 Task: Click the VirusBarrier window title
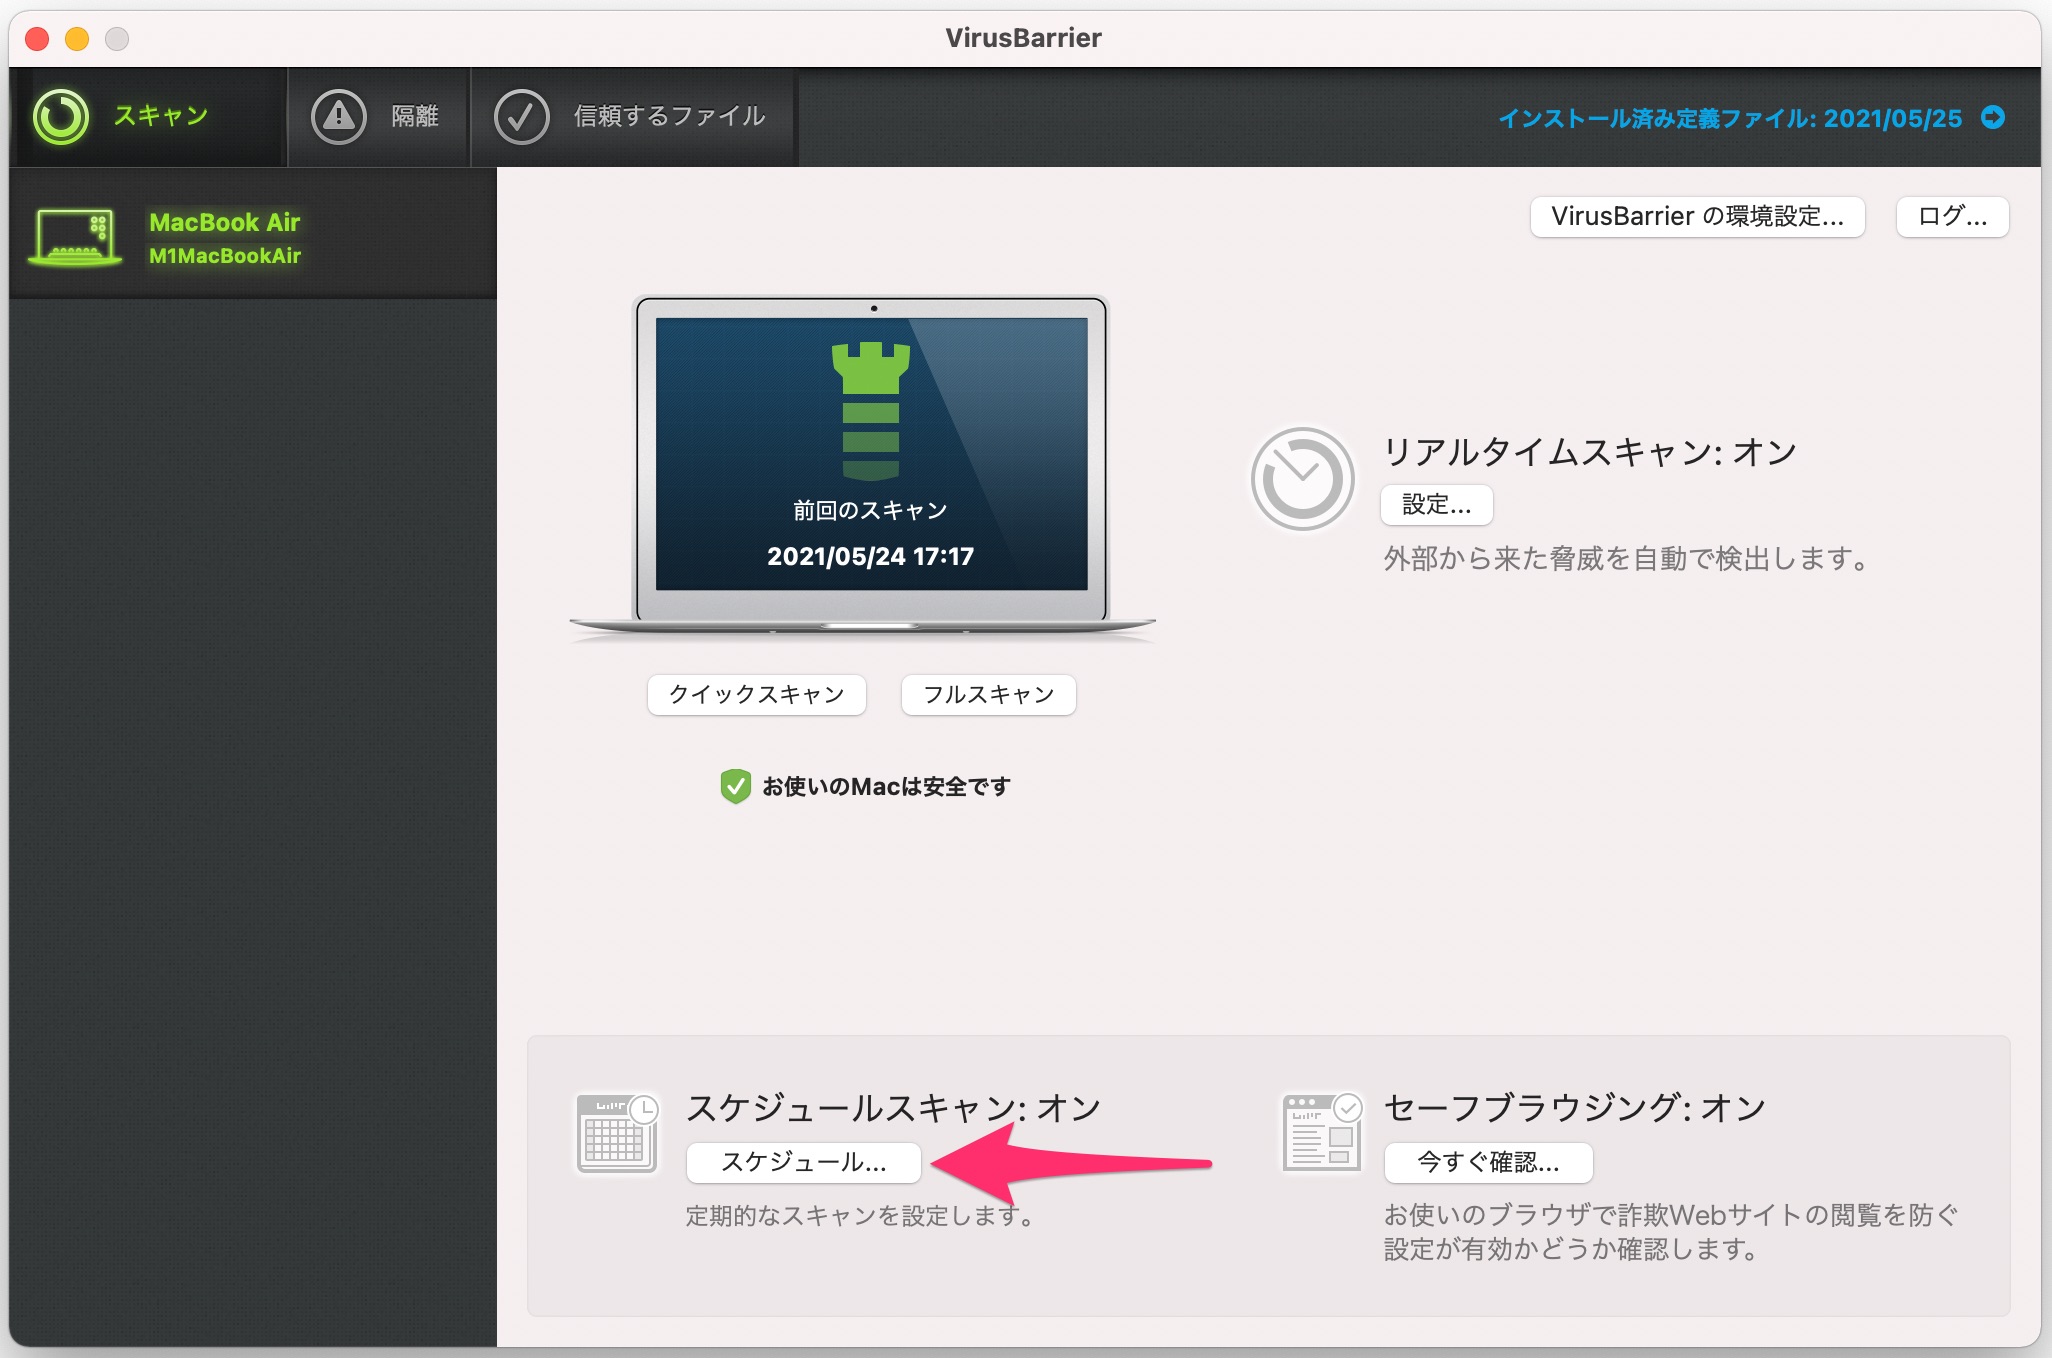[1024, 38]
